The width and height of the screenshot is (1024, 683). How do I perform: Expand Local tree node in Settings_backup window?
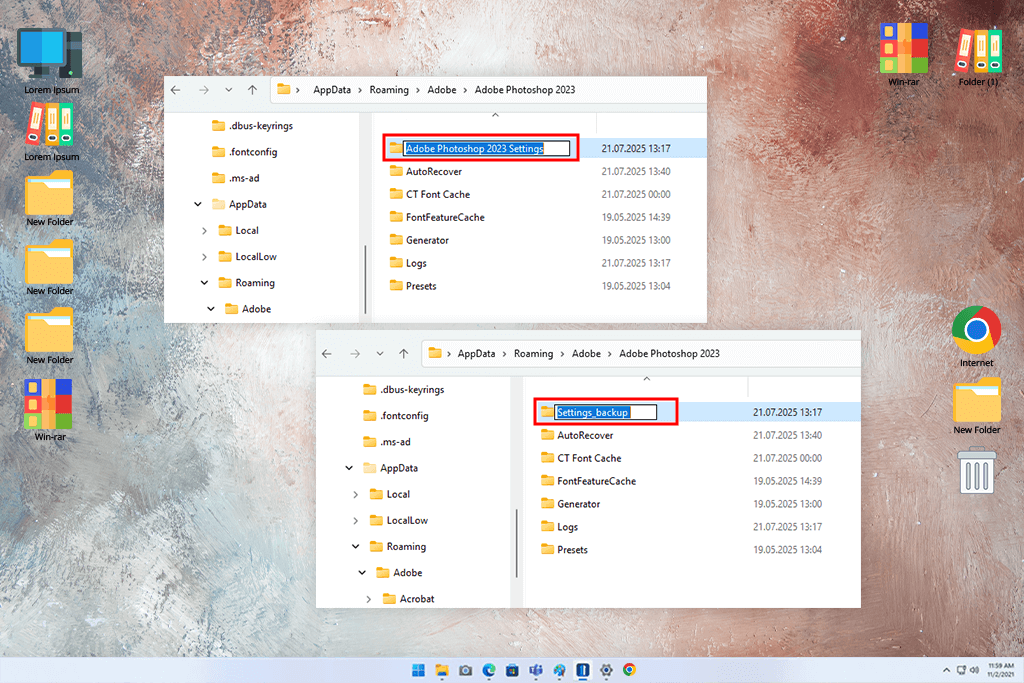click(355, 494)
